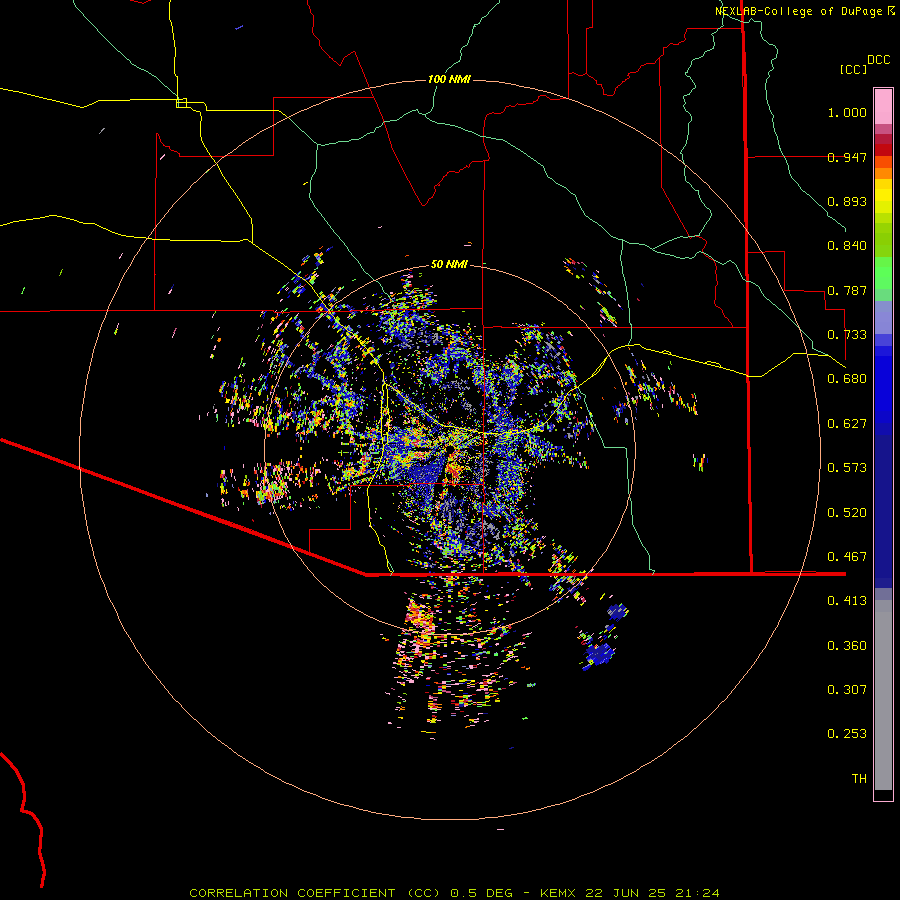Select the 0.413 scale value
Screen dimensions: 900x900
pyautogui.click(x=847, y=601)
